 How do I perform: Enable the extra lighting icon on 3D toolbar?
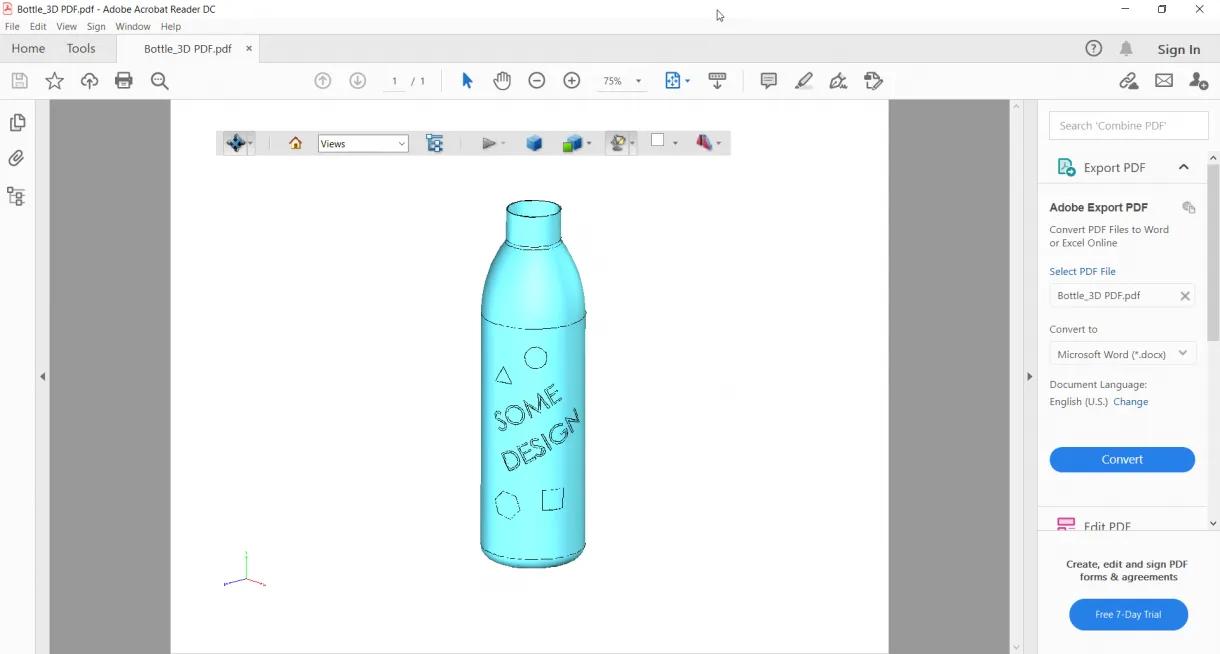(x=618, y=143)
